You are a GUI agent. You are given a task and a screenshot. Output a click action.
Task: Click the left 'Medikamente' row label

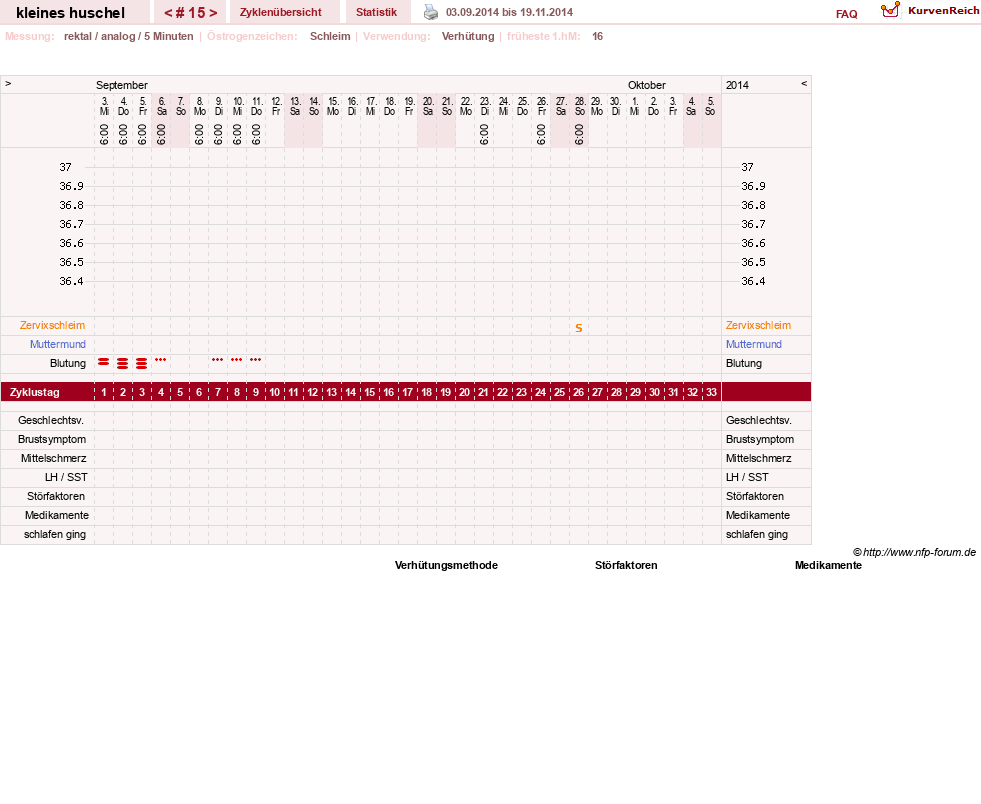click(57, 516)
